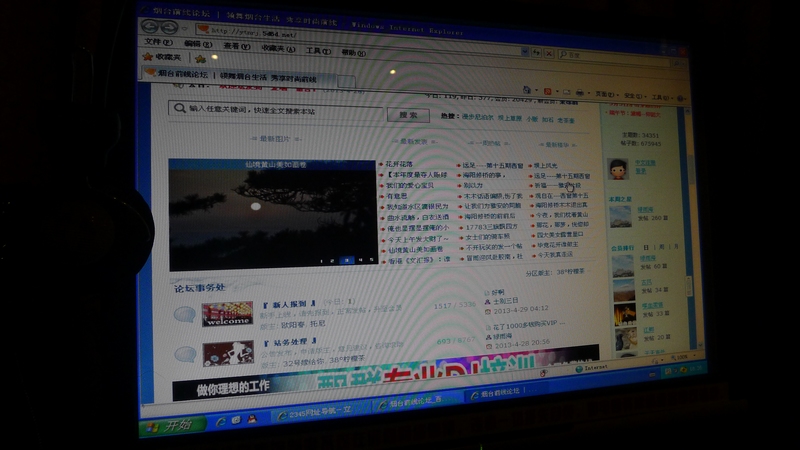Click the 搜索 button
The image size is (800, 450).
[x=408, y=115]
